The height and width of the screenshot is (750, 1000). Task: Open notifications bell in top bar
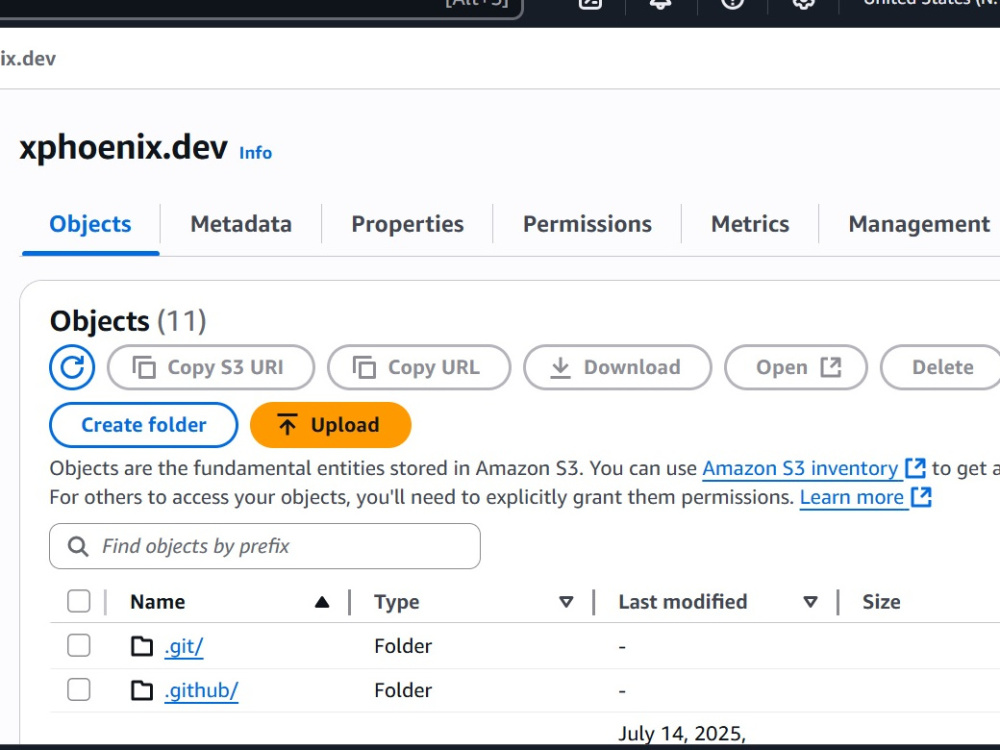661,4
